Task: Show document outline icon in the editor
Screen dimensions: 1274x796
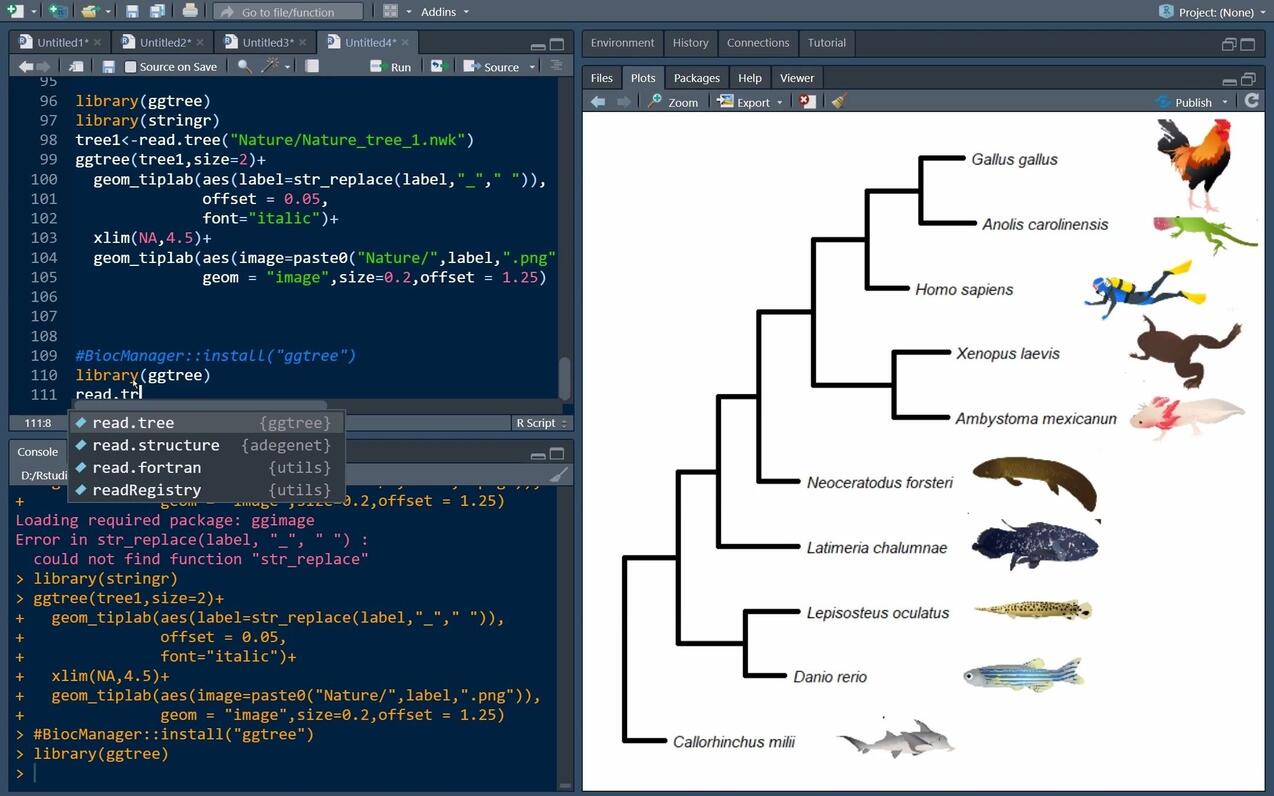Action: click(x=557, y=66)
